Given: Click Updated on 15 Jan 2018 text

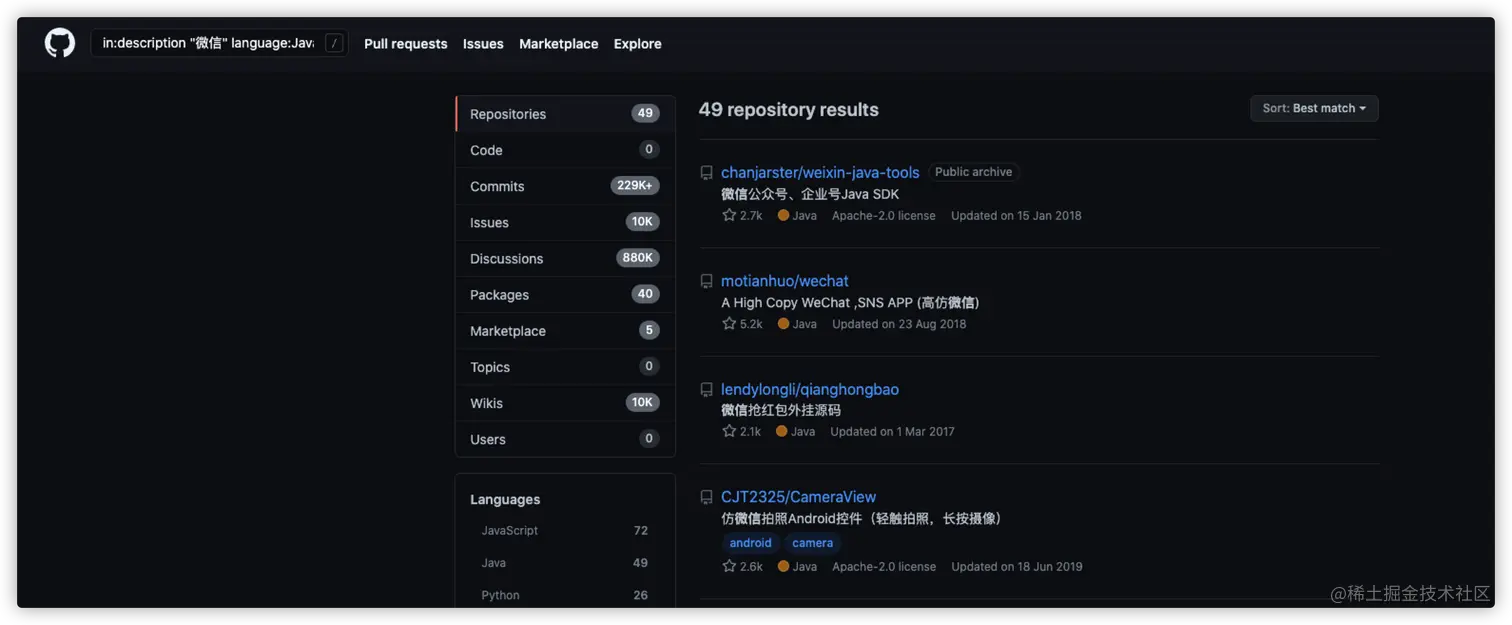Looking at the screenshot, I should tap(1016, 215).
